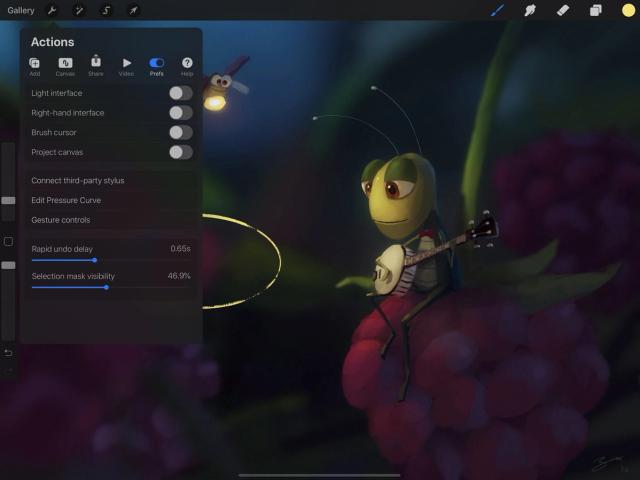
Task: Open the Actions wrench icon
Action: 52,10
